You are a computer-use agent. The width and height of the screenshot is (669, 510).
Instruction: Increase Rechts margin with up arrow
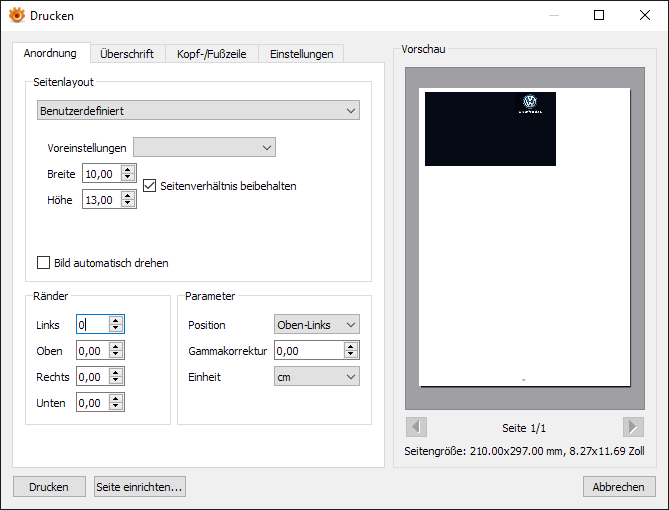(x=116, y=373)
